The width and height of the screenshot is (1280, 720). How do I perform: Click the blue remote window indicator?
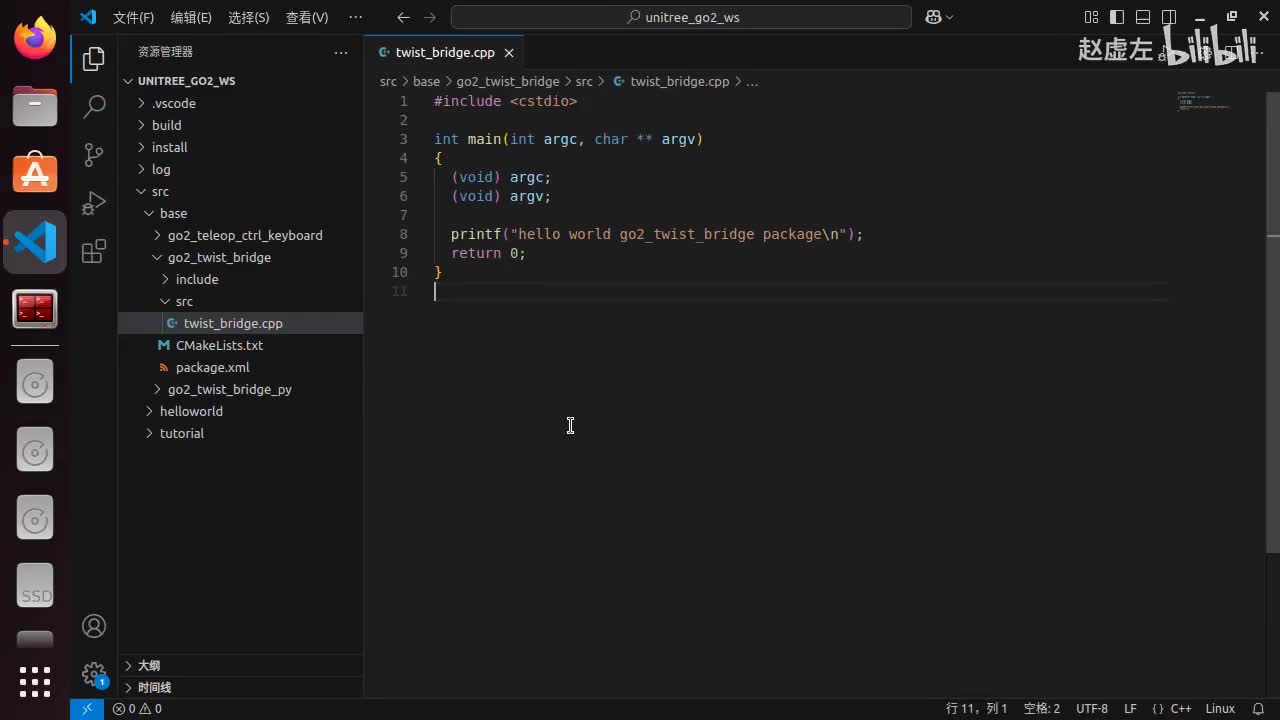(87, 709)
